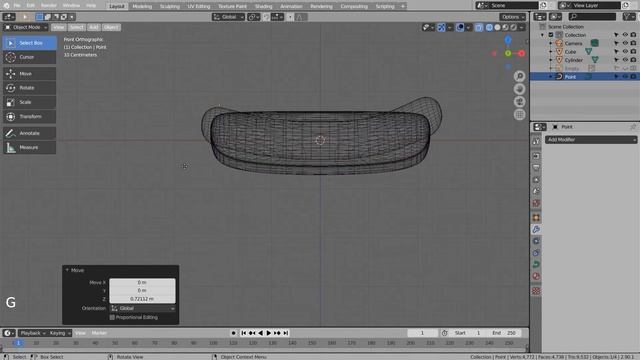Collapse the Move operator panel
The image size is (640, 360).
67,270
